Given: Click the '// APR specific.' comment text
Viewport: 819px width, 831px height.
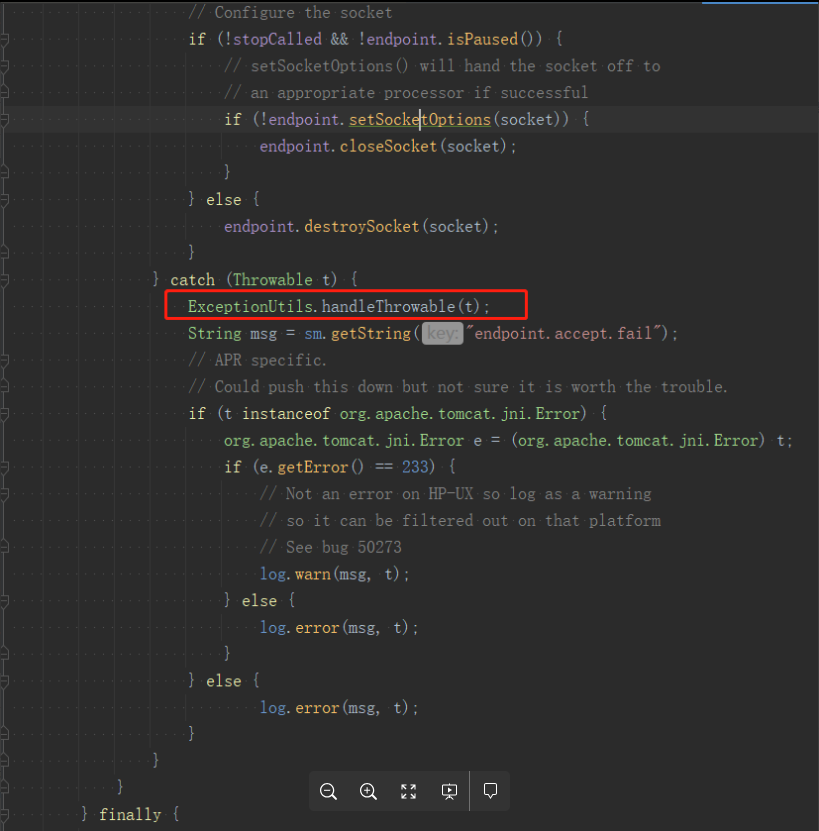Looking at the screenshot, I should pyautogui.click(x=258, y=360).
